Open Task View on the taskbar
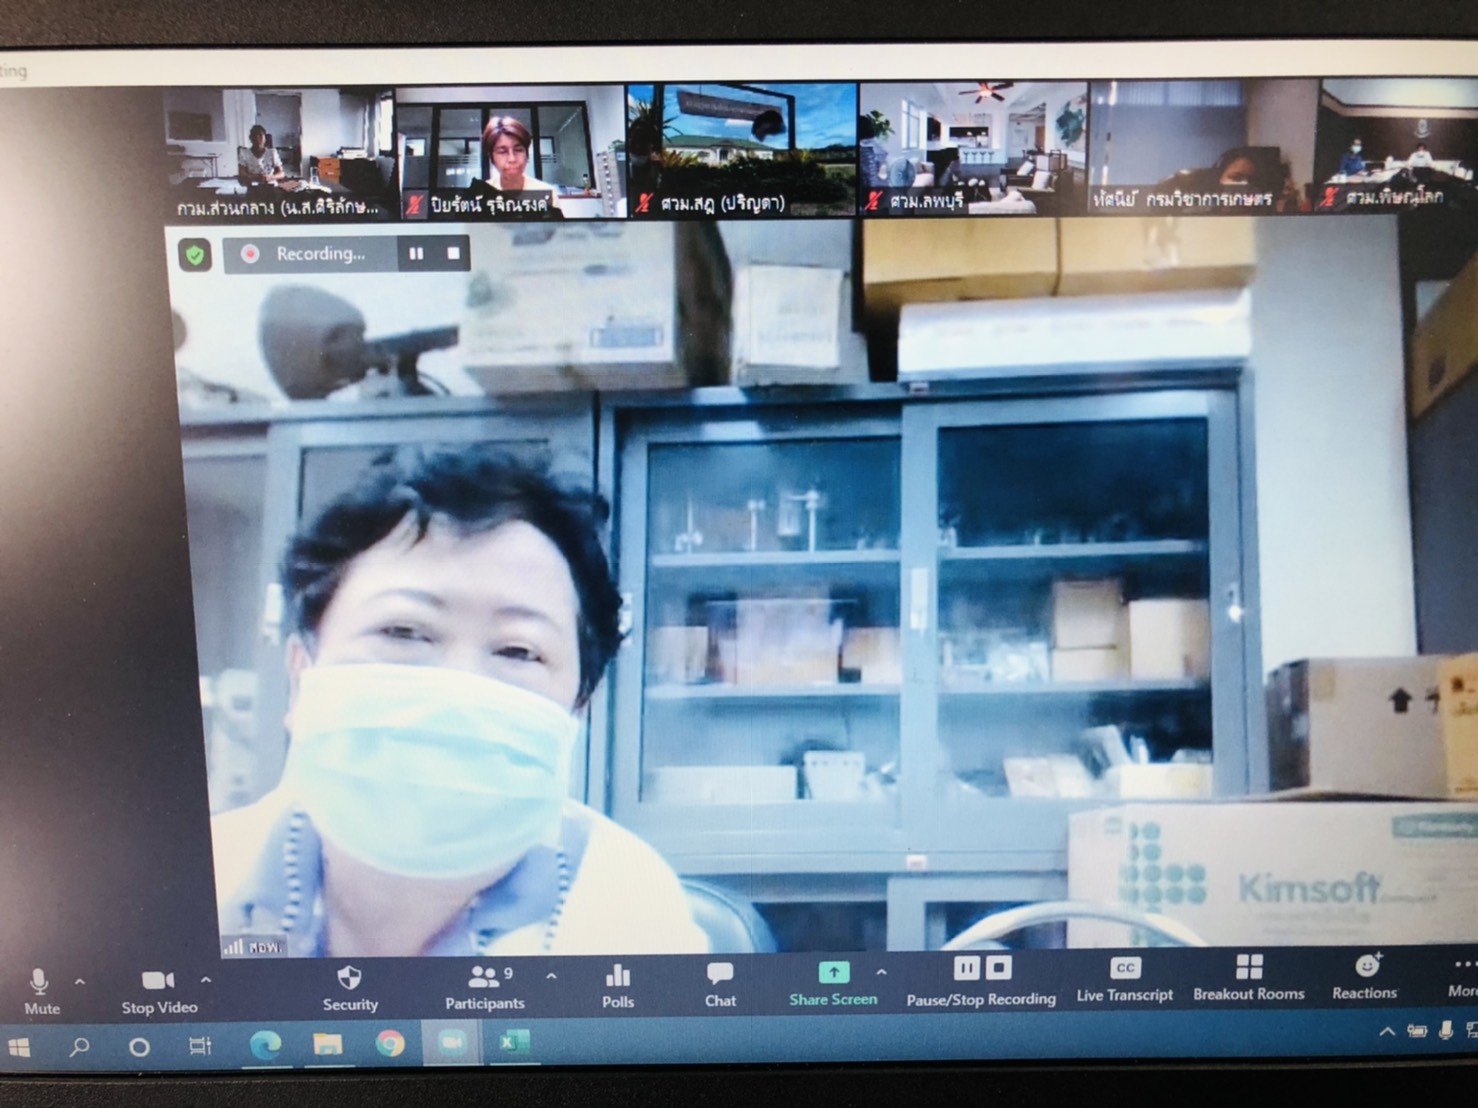Viewport: 1478px width, 1108px height. 200,1046
